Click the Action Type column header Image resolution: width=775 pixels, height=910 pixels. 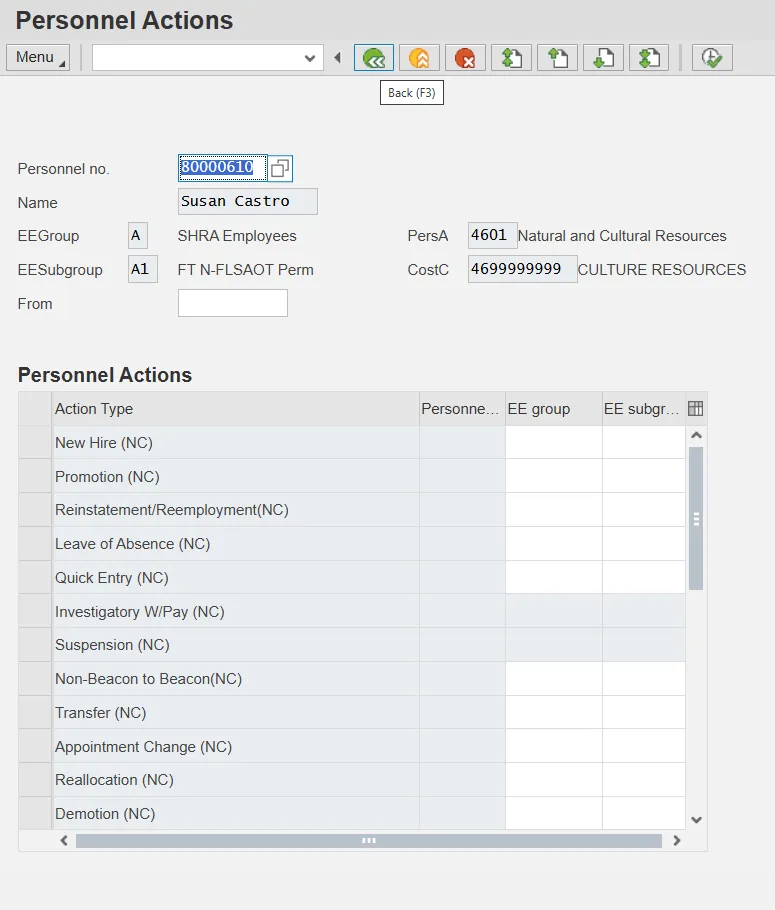(235, 408)
